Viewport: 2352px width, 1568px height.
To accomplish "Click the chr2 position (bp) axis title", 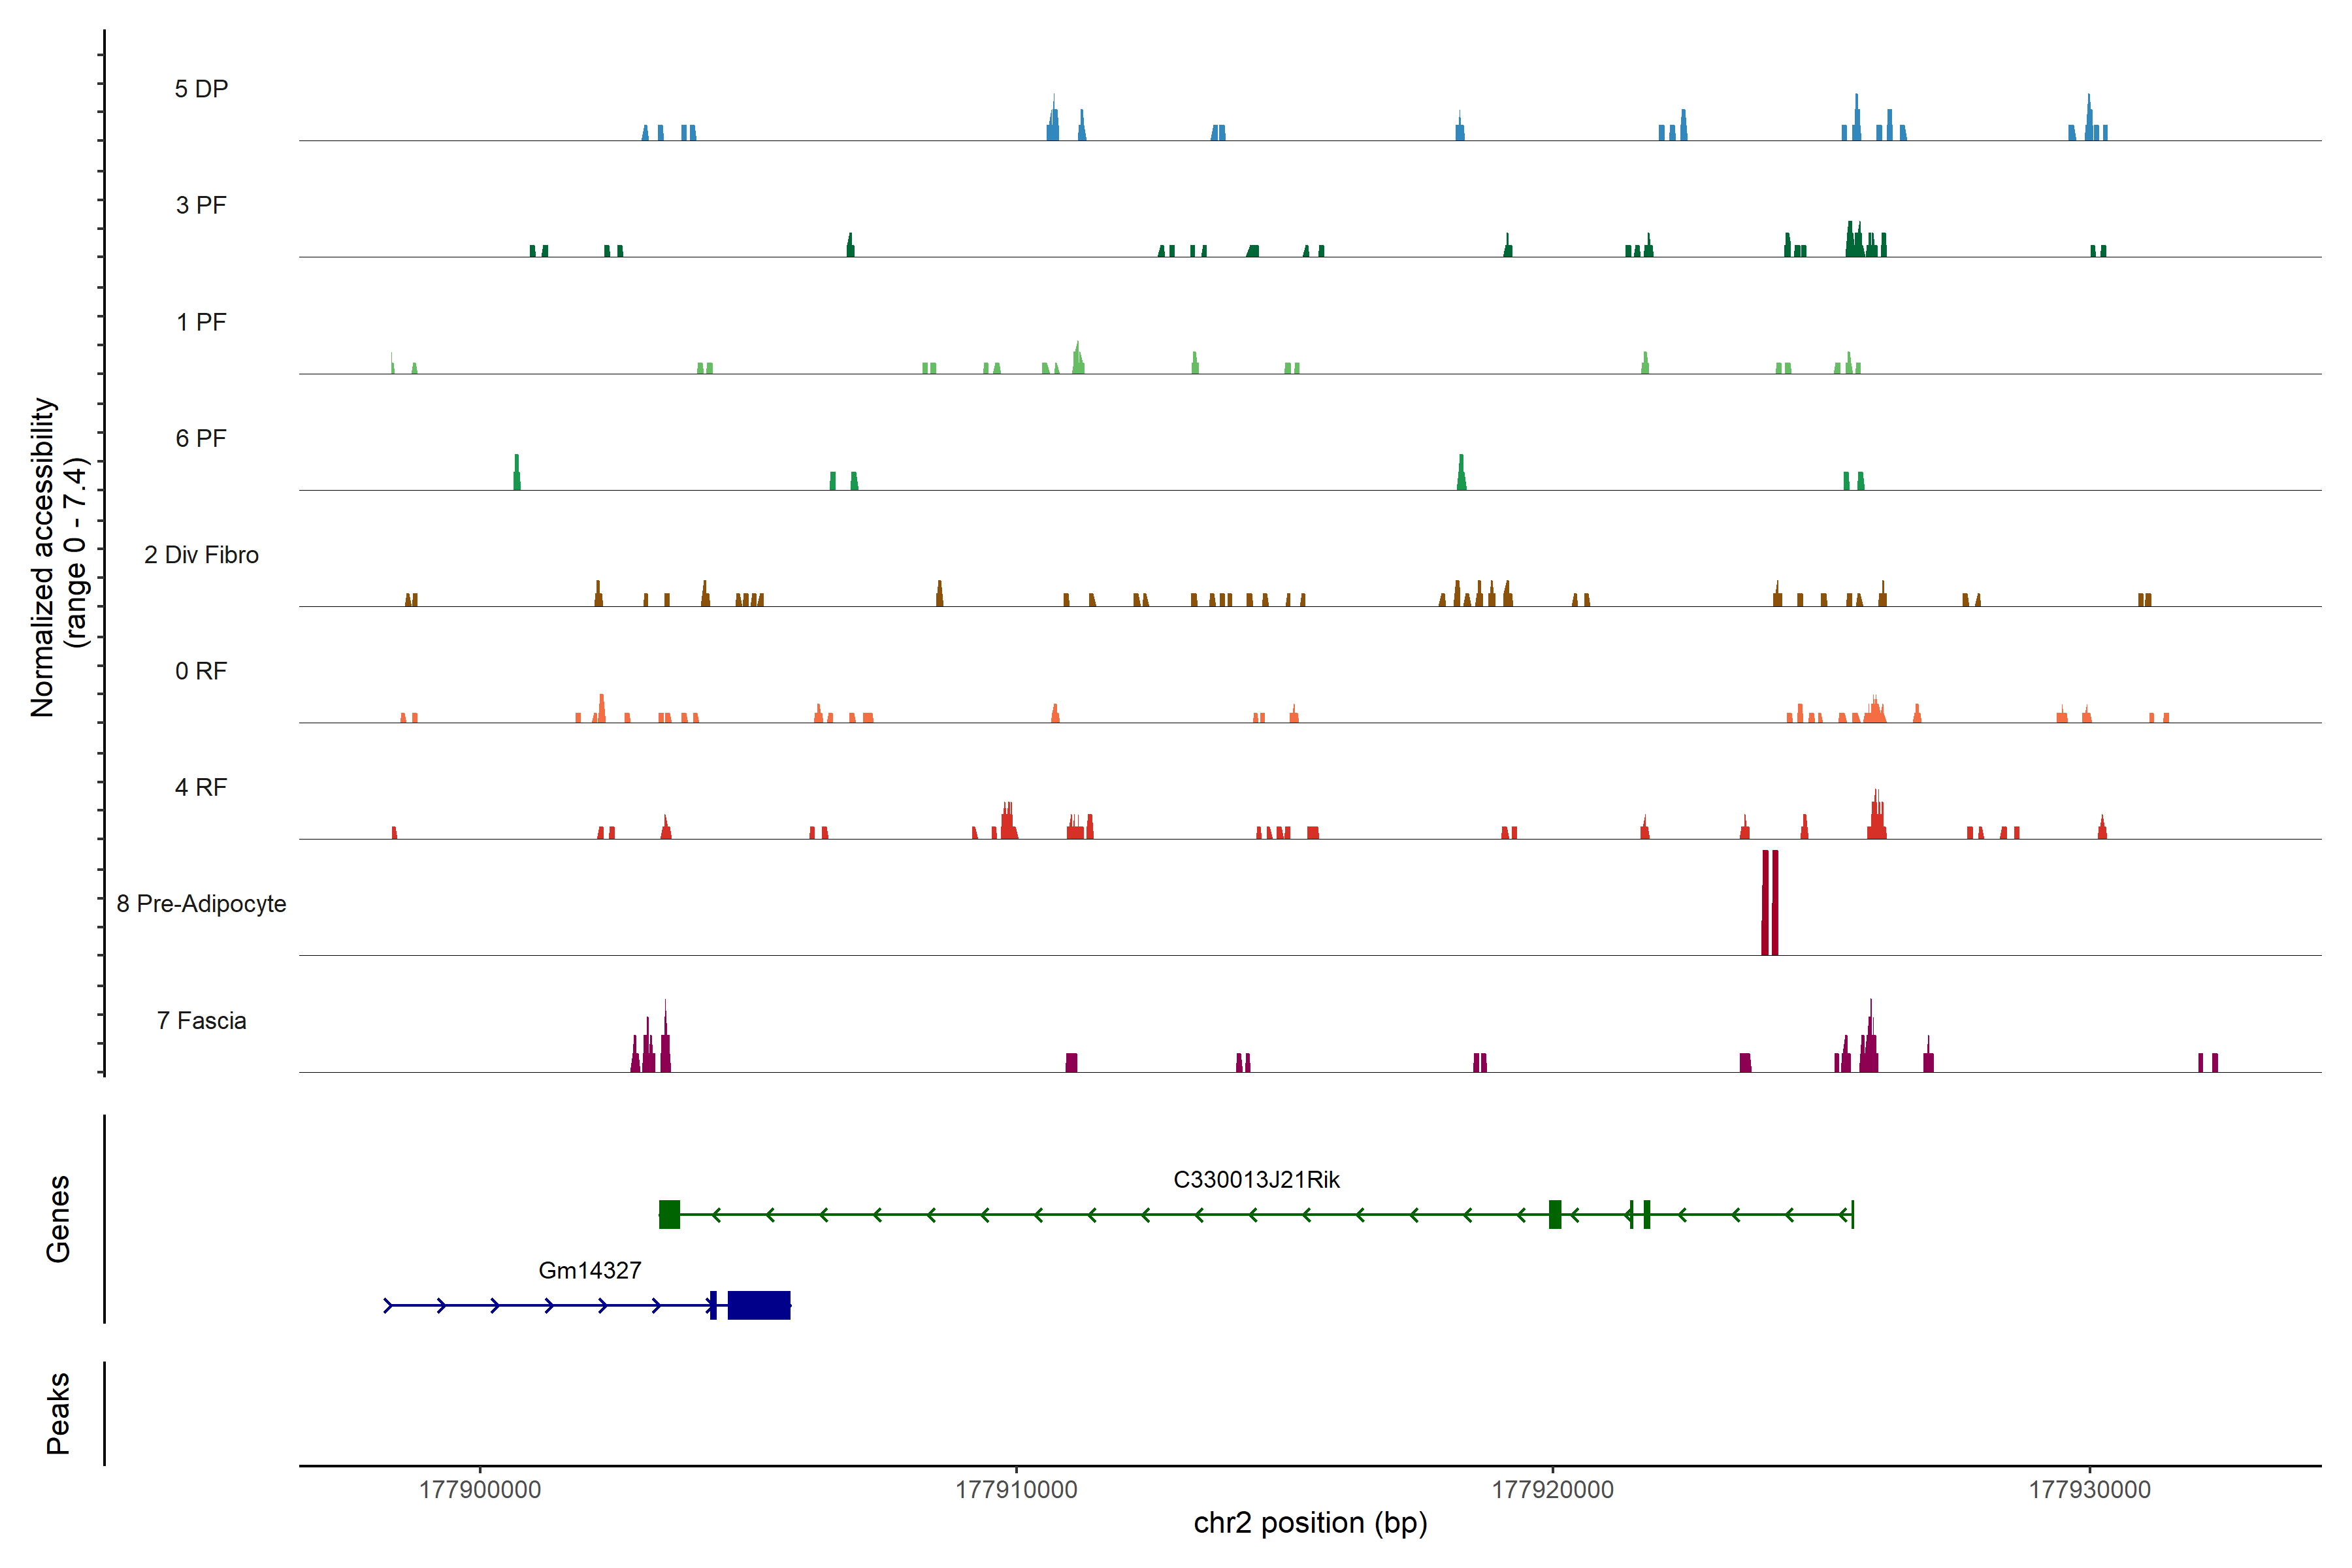I will click(x=1310, y=1523).
